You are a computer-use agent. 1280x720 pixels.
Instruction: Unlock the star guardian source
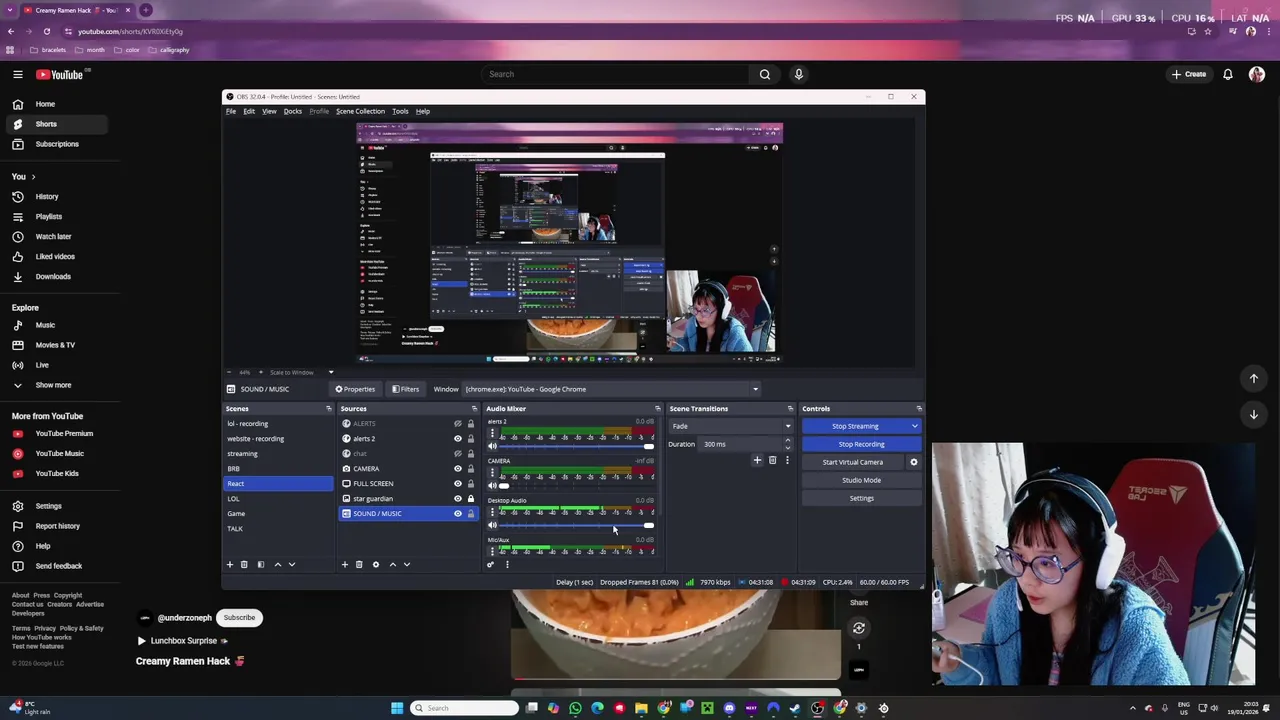471,498
